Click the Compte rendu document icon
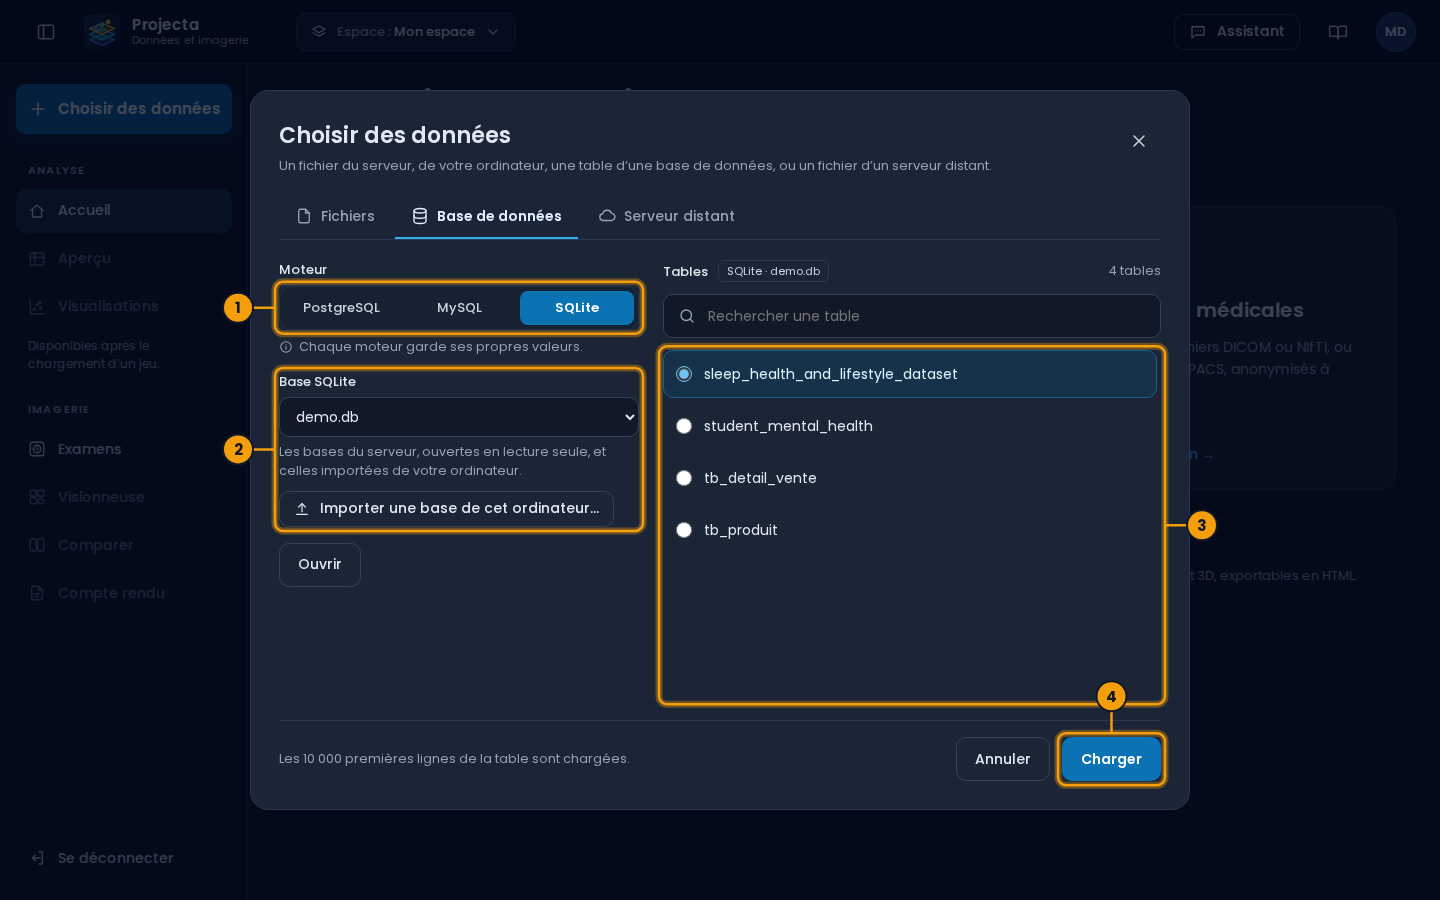Viewport: 1440px width, 900px height. tap(37, 593)
